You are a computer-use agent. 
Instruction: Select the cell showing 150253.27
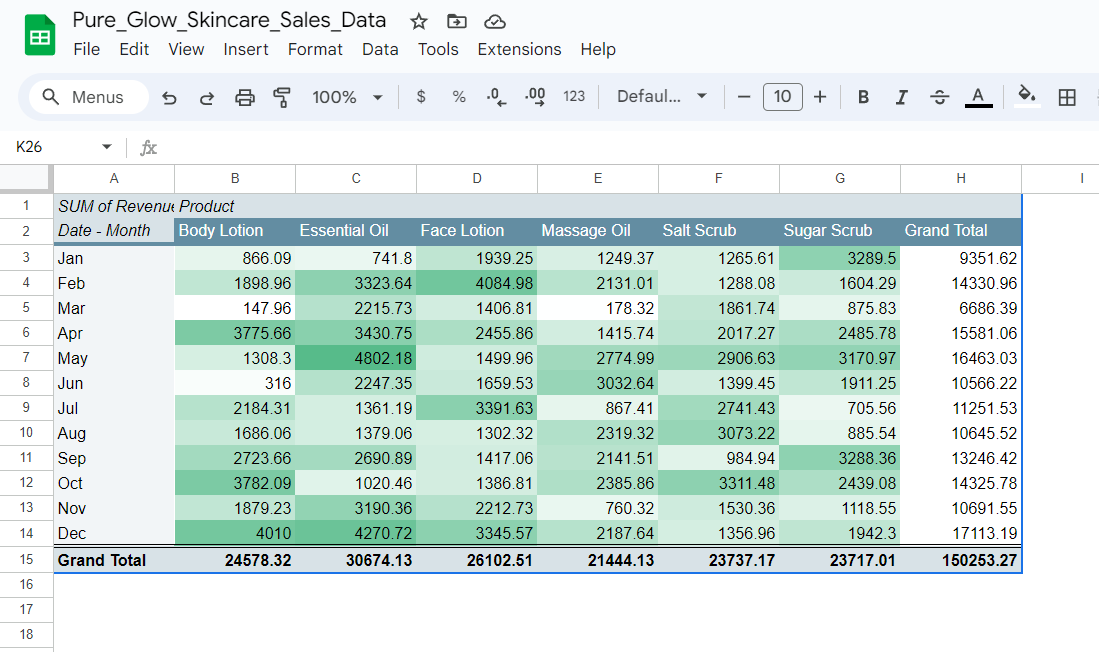coord(961,560)
